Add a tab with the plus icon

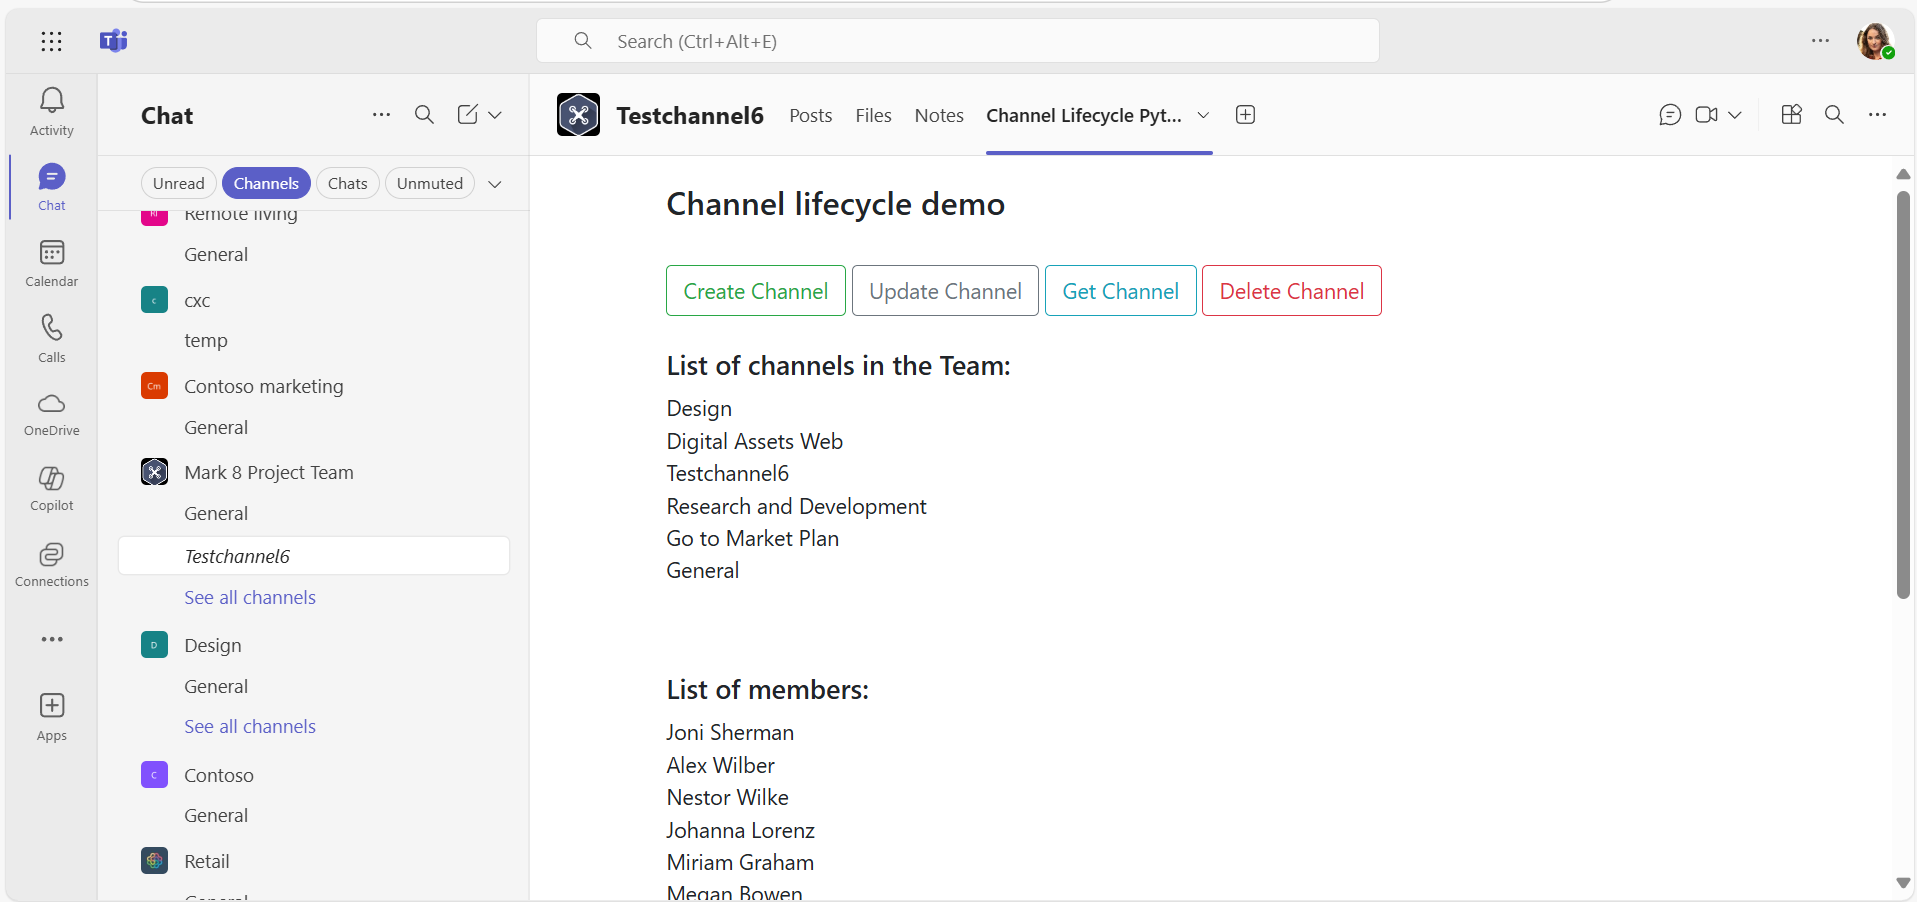tap(1245, 115)
